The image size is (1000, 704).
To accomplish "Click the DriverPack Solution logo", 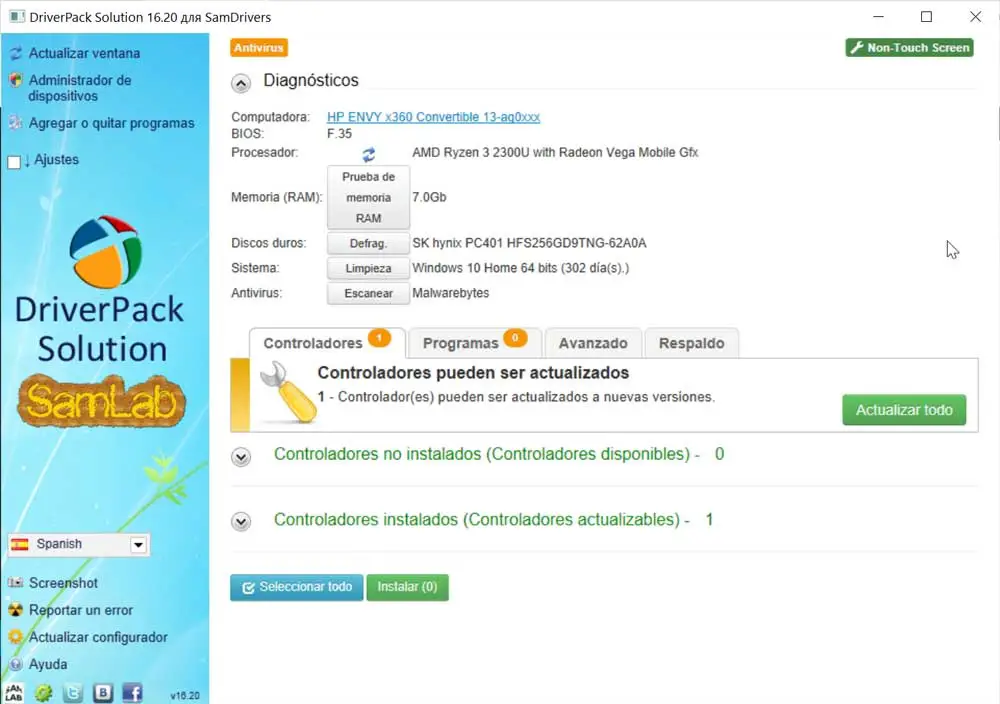I will (x=105, y=252).
